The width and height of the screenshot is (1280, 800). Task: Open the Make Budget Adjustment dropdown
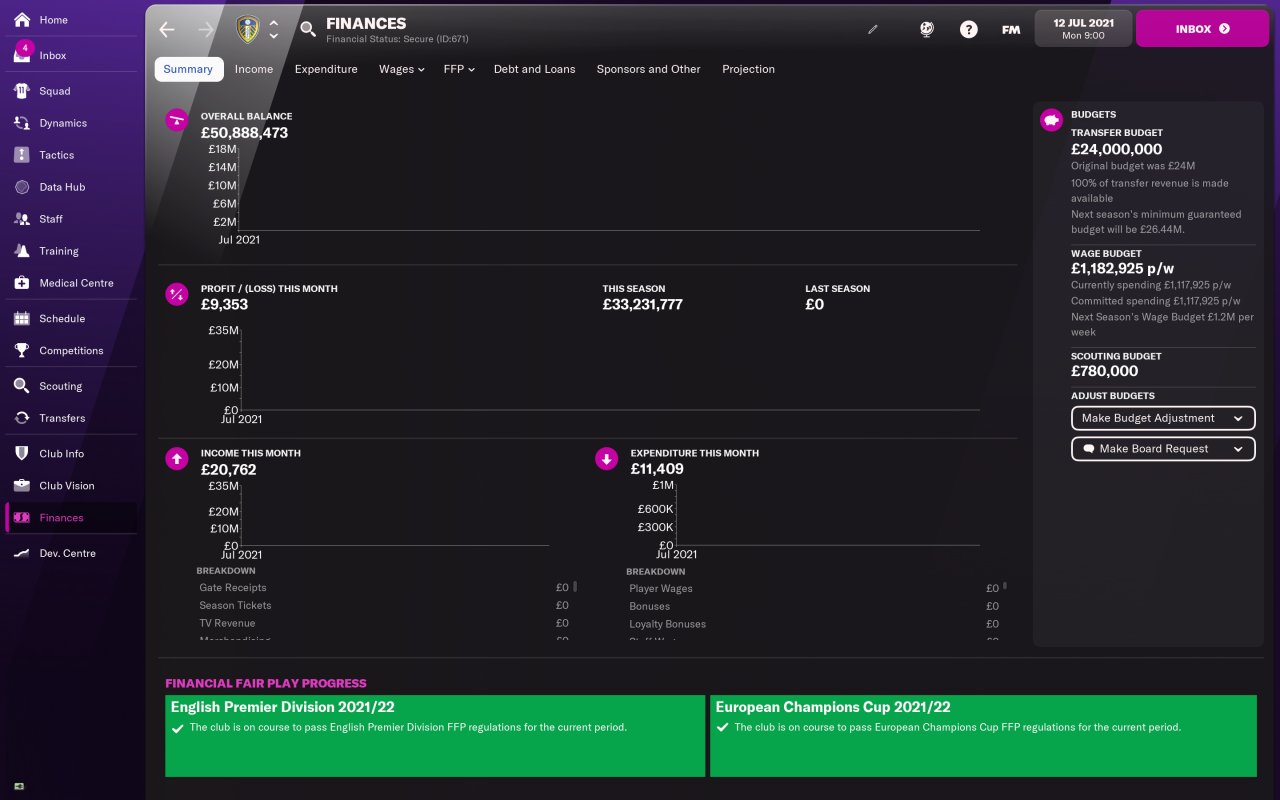[x=1163, y=418]
